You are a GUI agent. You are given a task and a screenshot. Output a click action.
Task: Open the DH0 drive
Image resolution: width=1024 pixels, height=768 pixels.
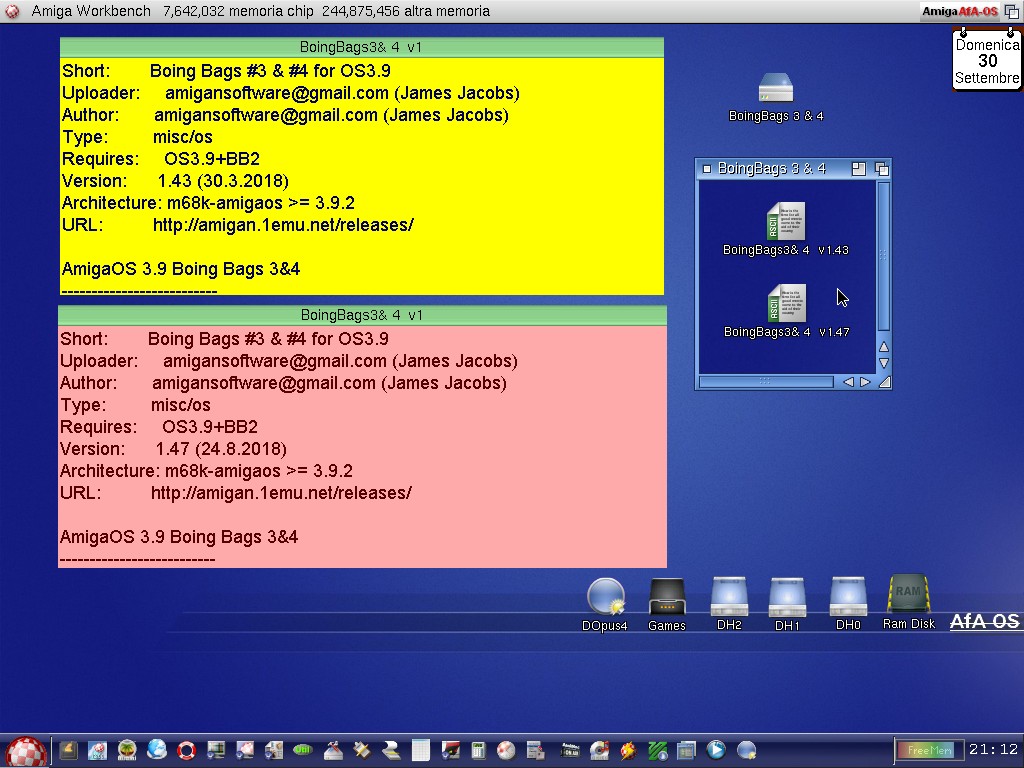pos(847,598)
